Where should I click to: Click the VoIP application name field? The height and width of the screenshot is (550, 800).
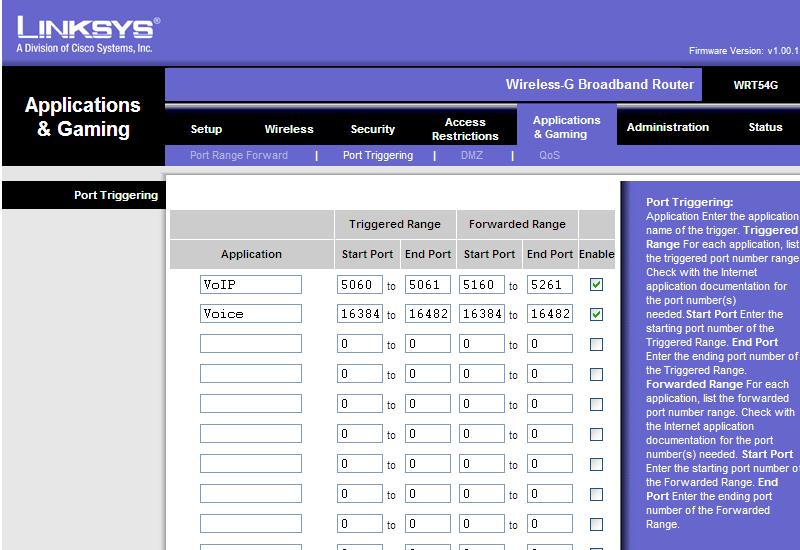tap(251, 284)
